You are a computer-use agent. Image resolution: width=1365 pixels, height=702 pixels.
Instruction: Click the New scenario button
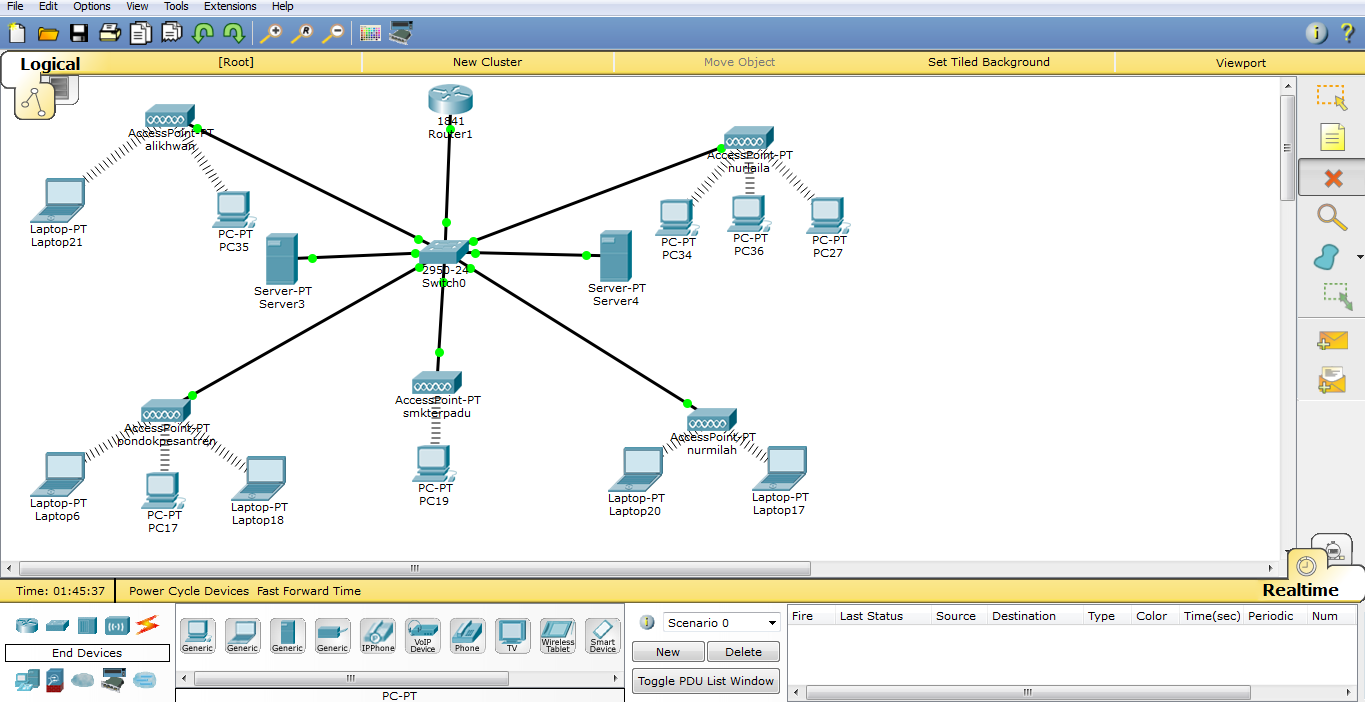(x=668, y=652)
